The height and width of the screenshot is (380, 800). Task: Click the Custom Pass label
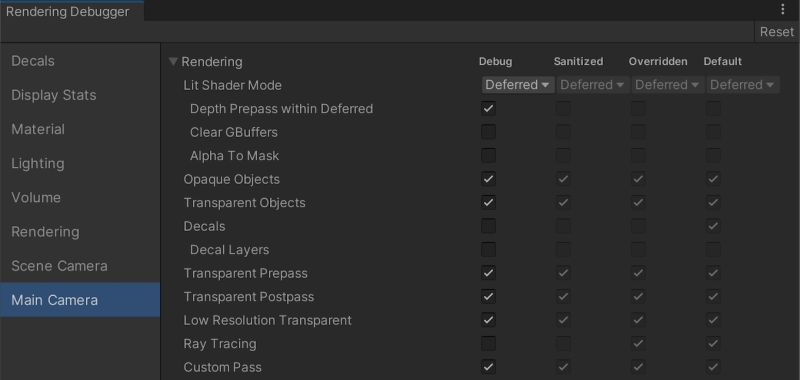pos(222,367)
